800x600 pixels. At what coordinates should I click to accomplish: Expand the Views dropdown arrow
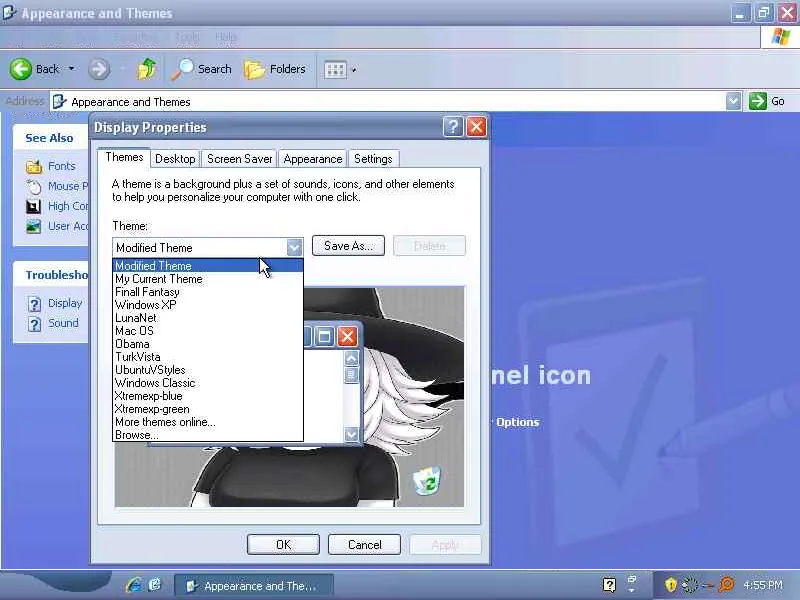(x=354, y=69)
